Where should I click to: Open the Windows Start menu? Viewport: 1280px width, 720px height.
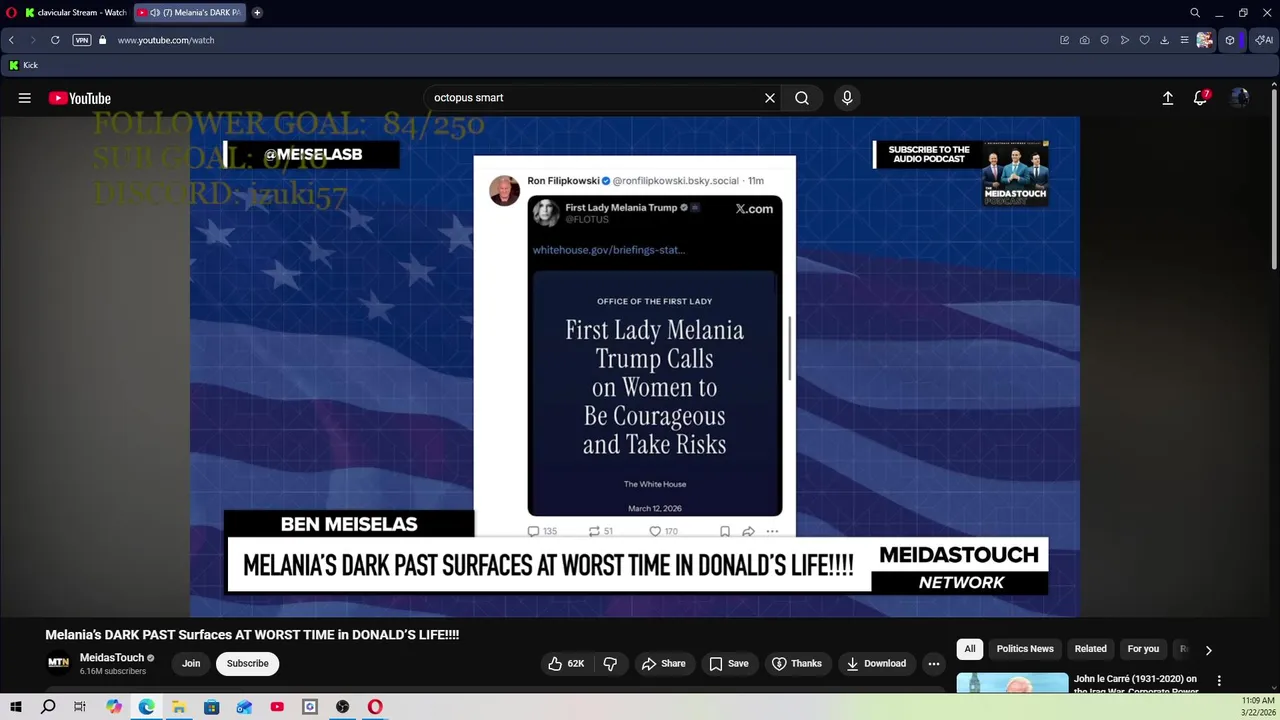pyautogui.click(x=16, y=707)
